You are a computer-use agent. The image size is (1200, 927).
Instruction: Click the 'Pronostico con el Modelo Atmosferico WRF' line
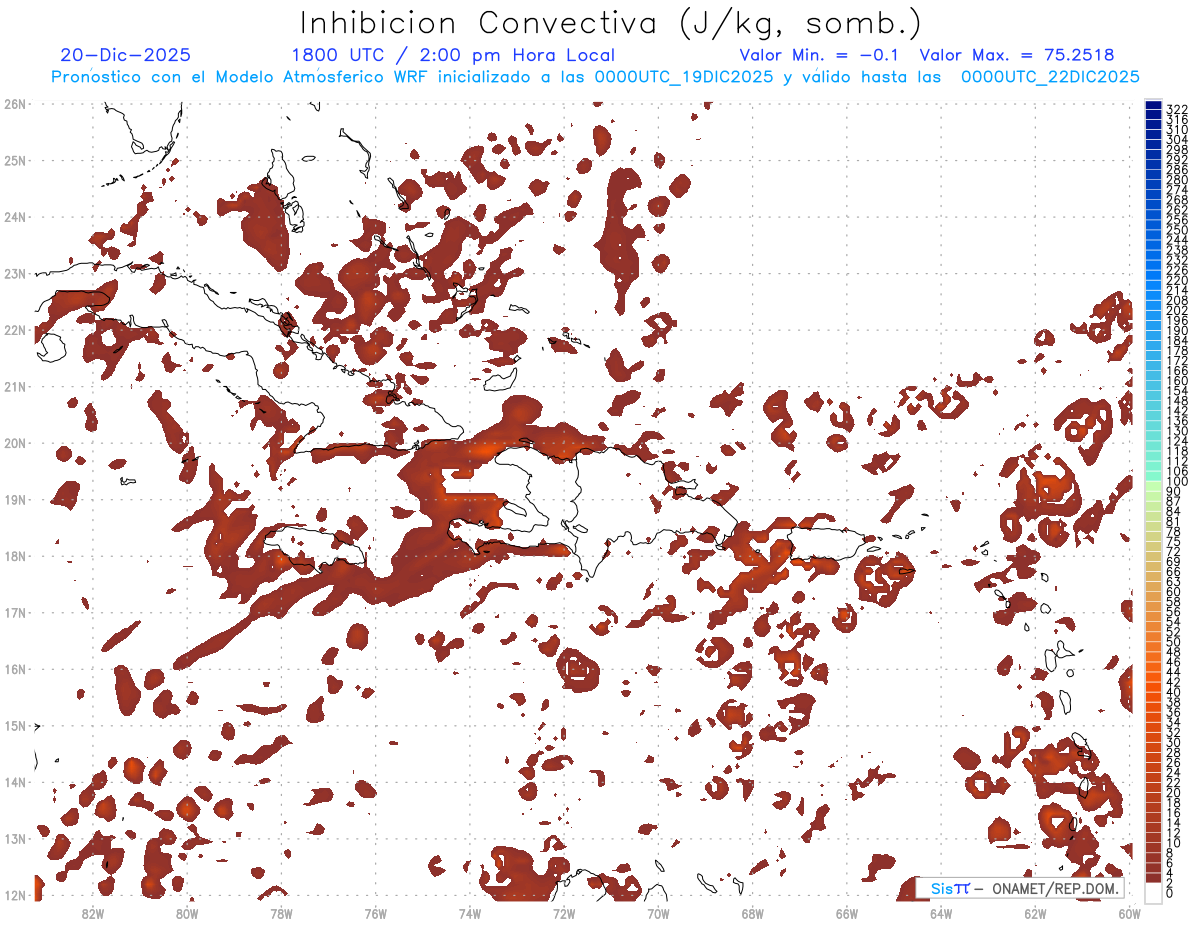click(595, 77)
